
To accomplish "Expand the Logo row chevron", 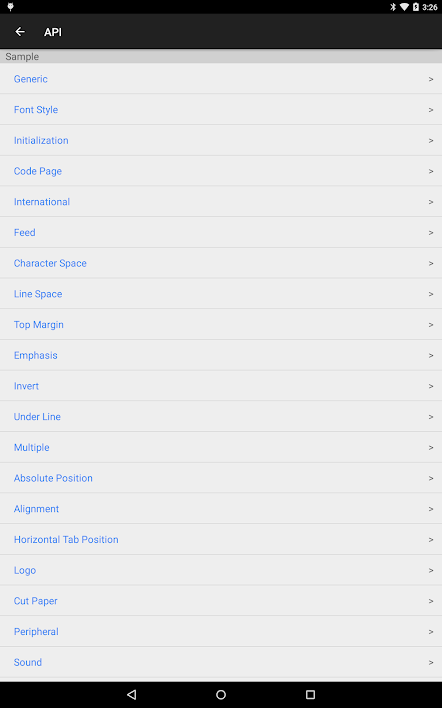I will point(431,570).
